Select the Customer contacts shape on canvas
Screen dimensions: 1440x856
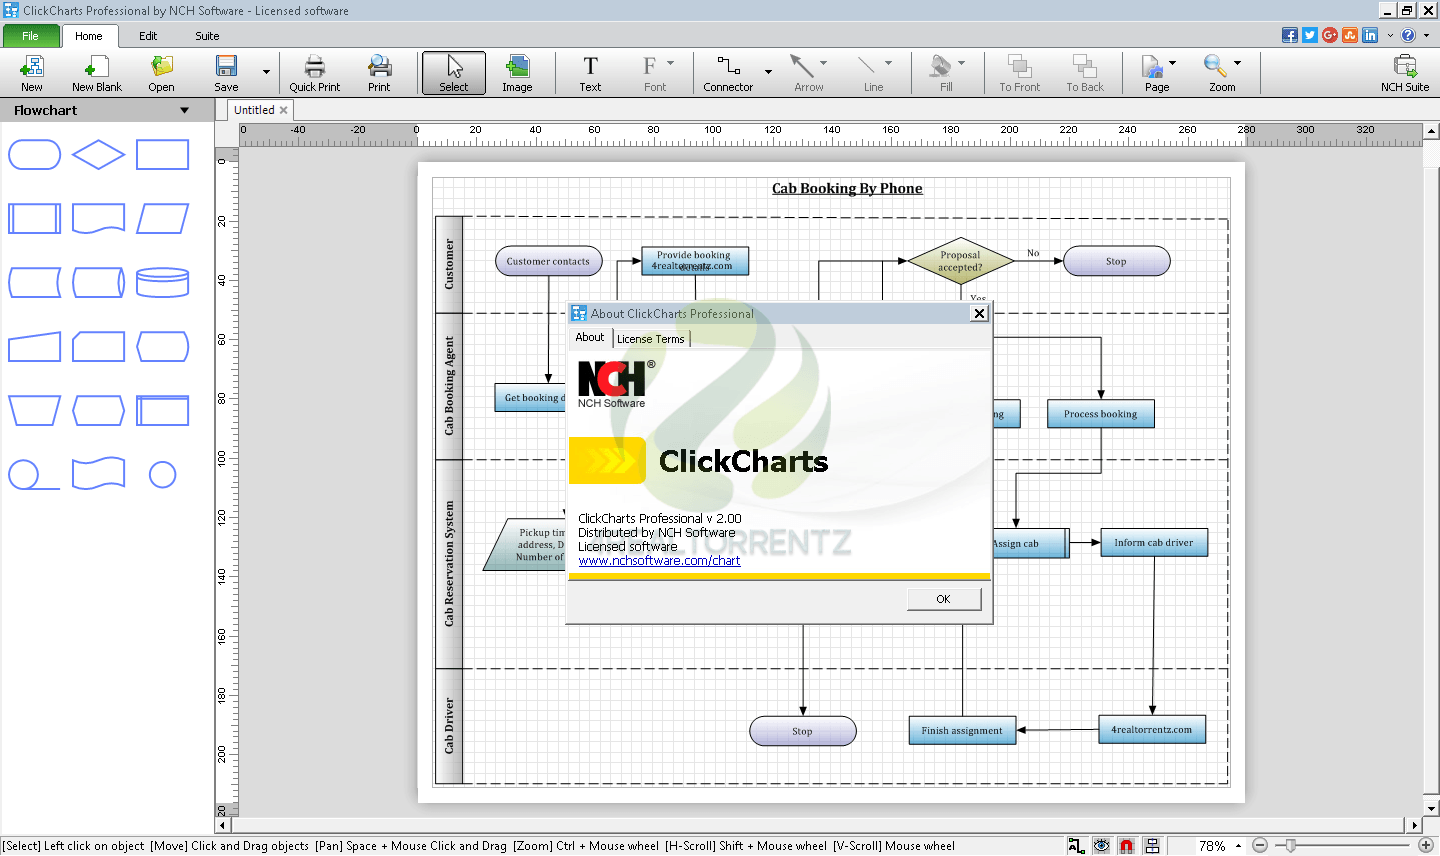[548, 261]
